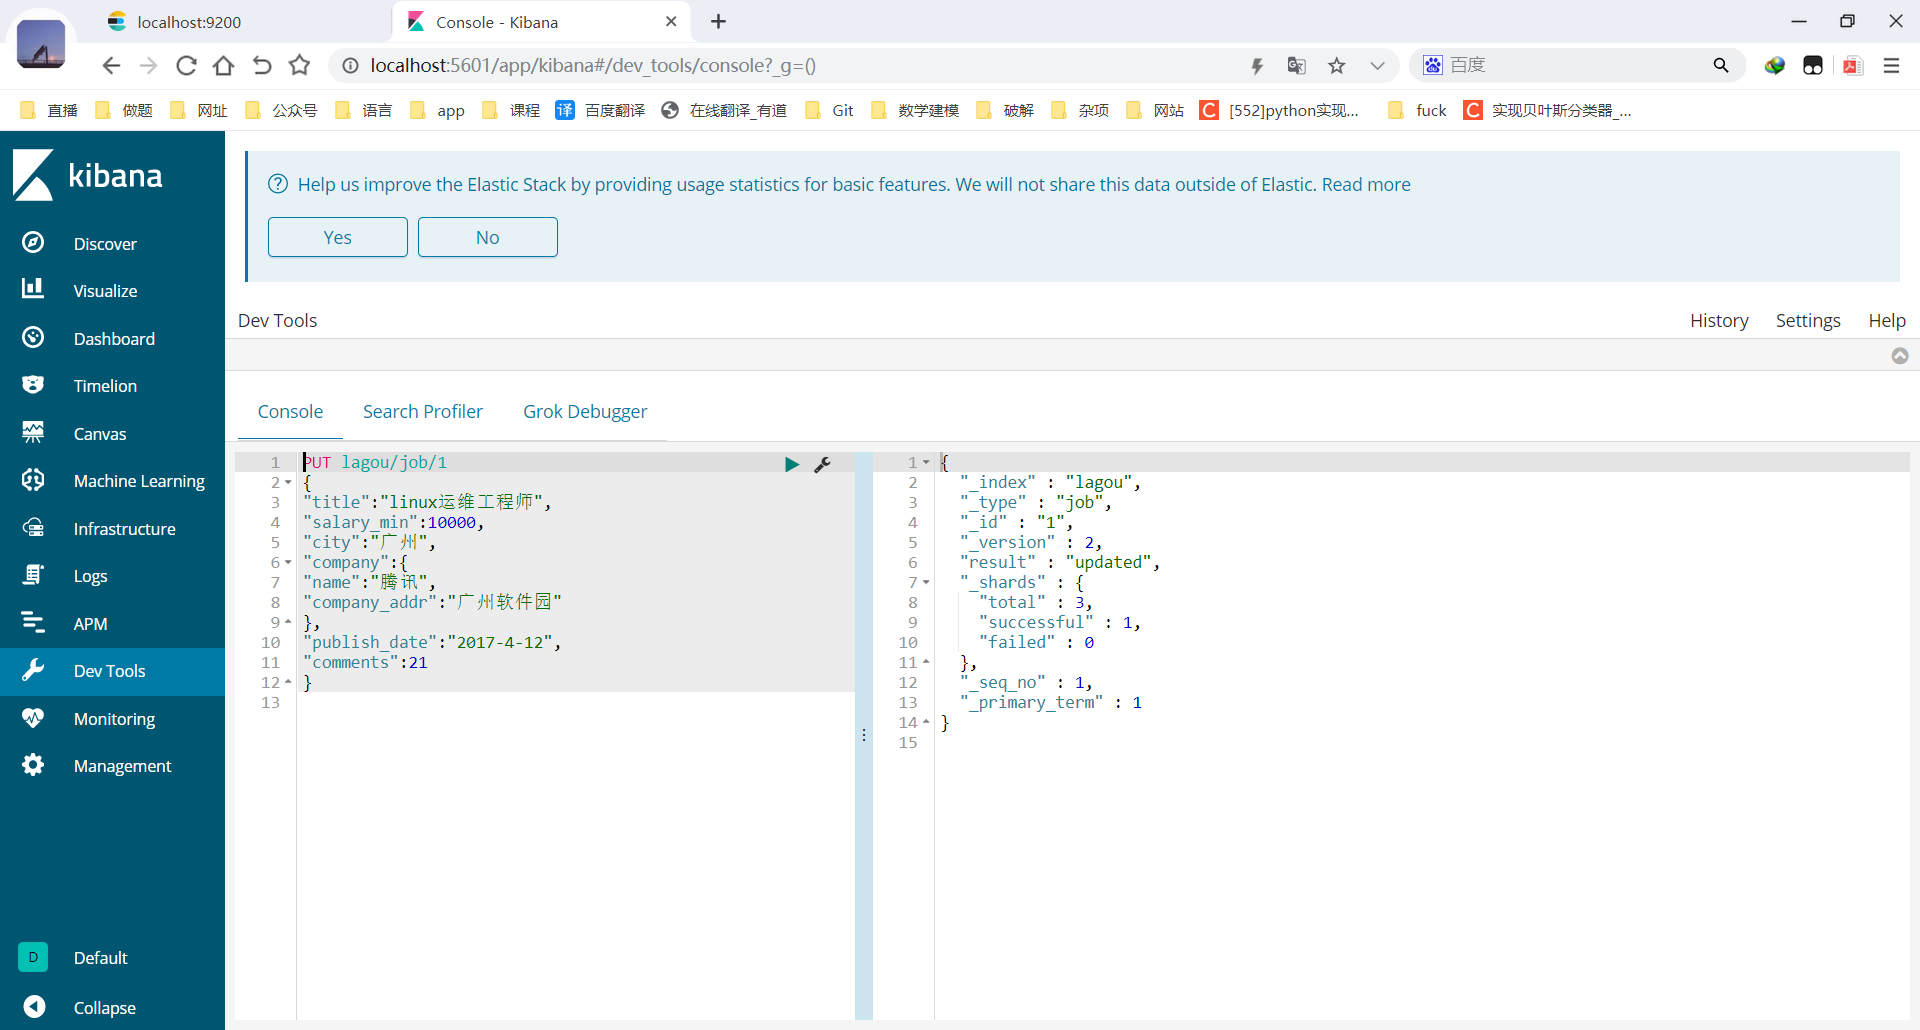Click Yes to share usage statistics
Image resolution: width=1920 pixels, height=1030 pixels.
pos(337,237)
